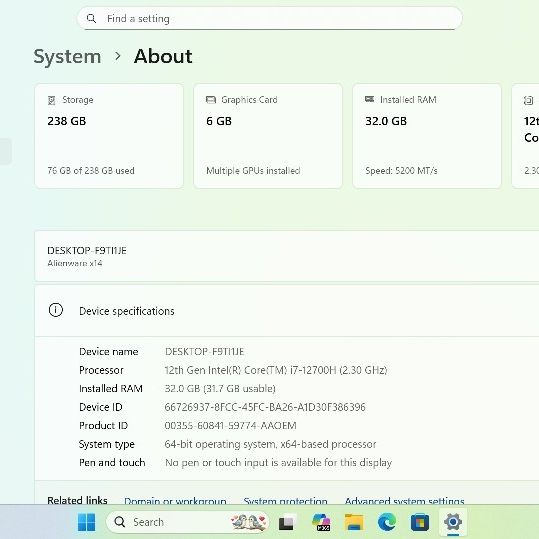Click the magnifier icon in Find a setting
Viewport: 539px width, 539px height.
(x=91, y=19)
